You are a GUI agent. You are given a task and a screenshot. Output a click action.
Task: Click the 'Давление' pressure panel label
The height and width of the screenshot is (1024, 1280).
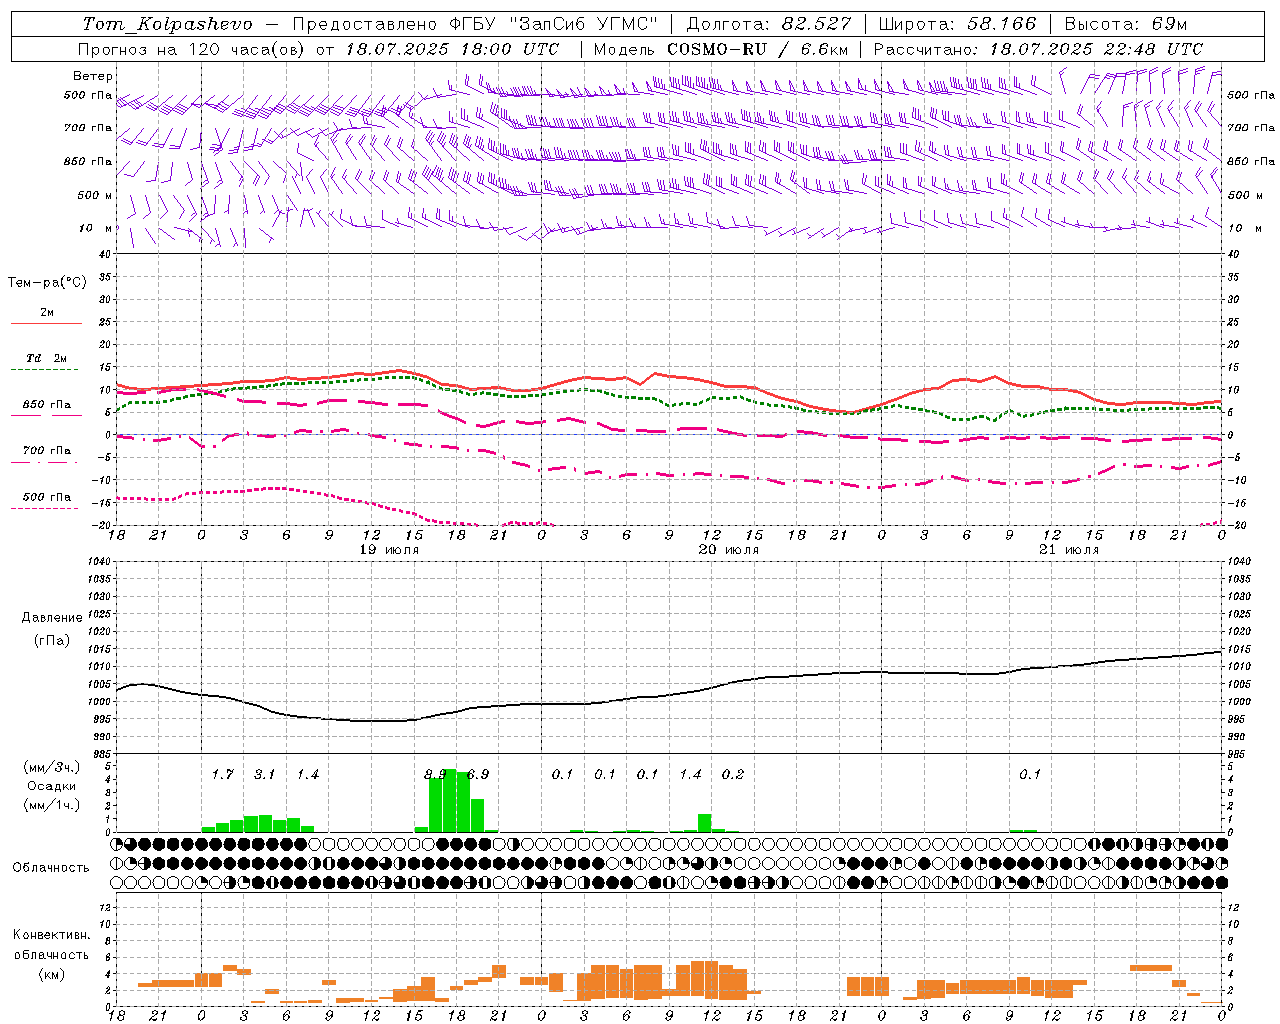(x=52, y=618)
